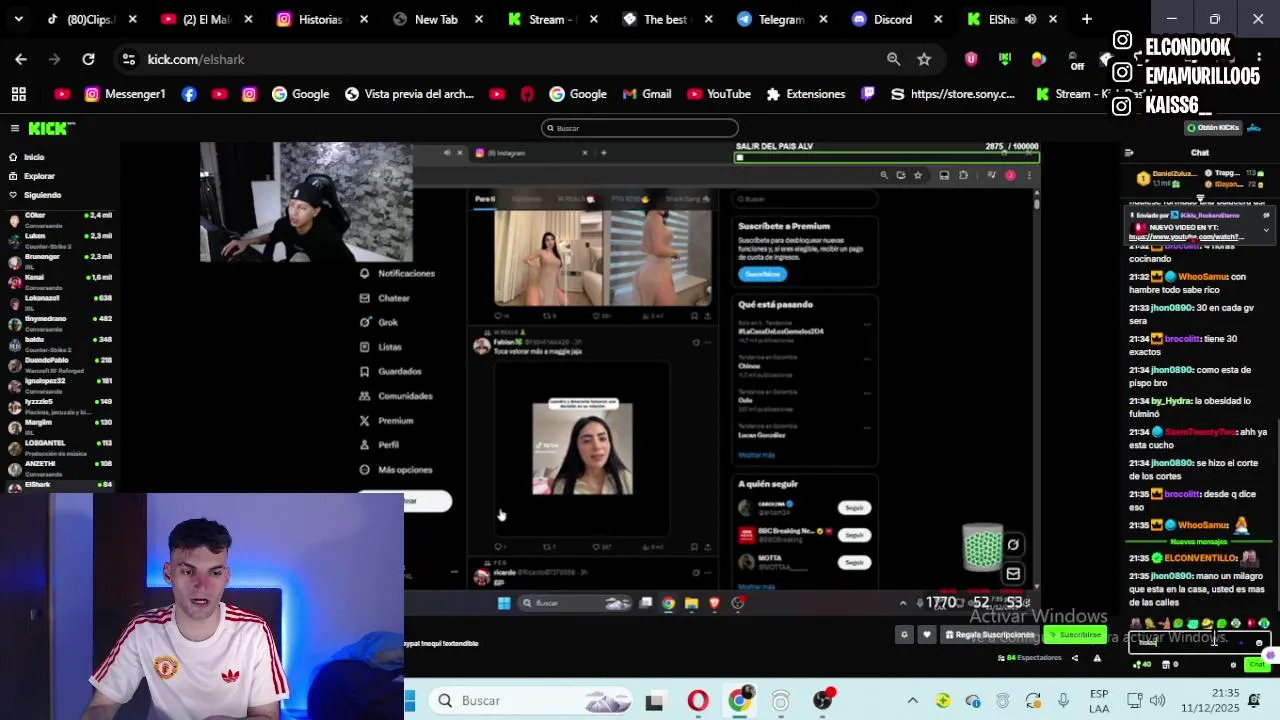Open Notificaciones in streamed X sidebar
The width and height of the screenshot is (1280, 720).
[x=397, y=273]
